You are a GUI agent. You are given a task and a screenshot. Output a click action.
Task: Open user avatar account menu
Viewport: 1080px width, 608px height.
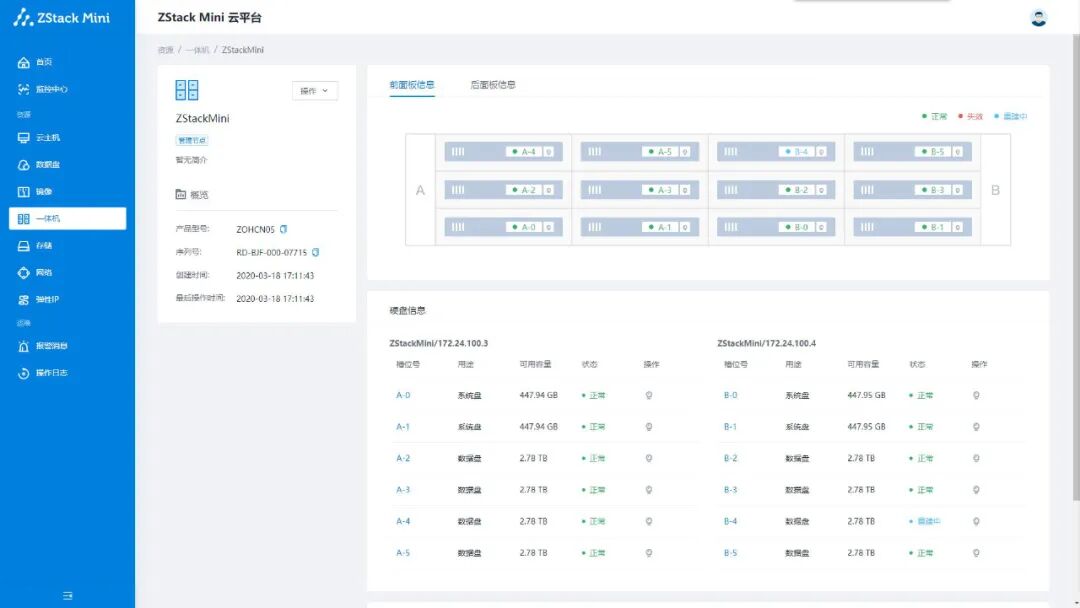point(1038,18)
